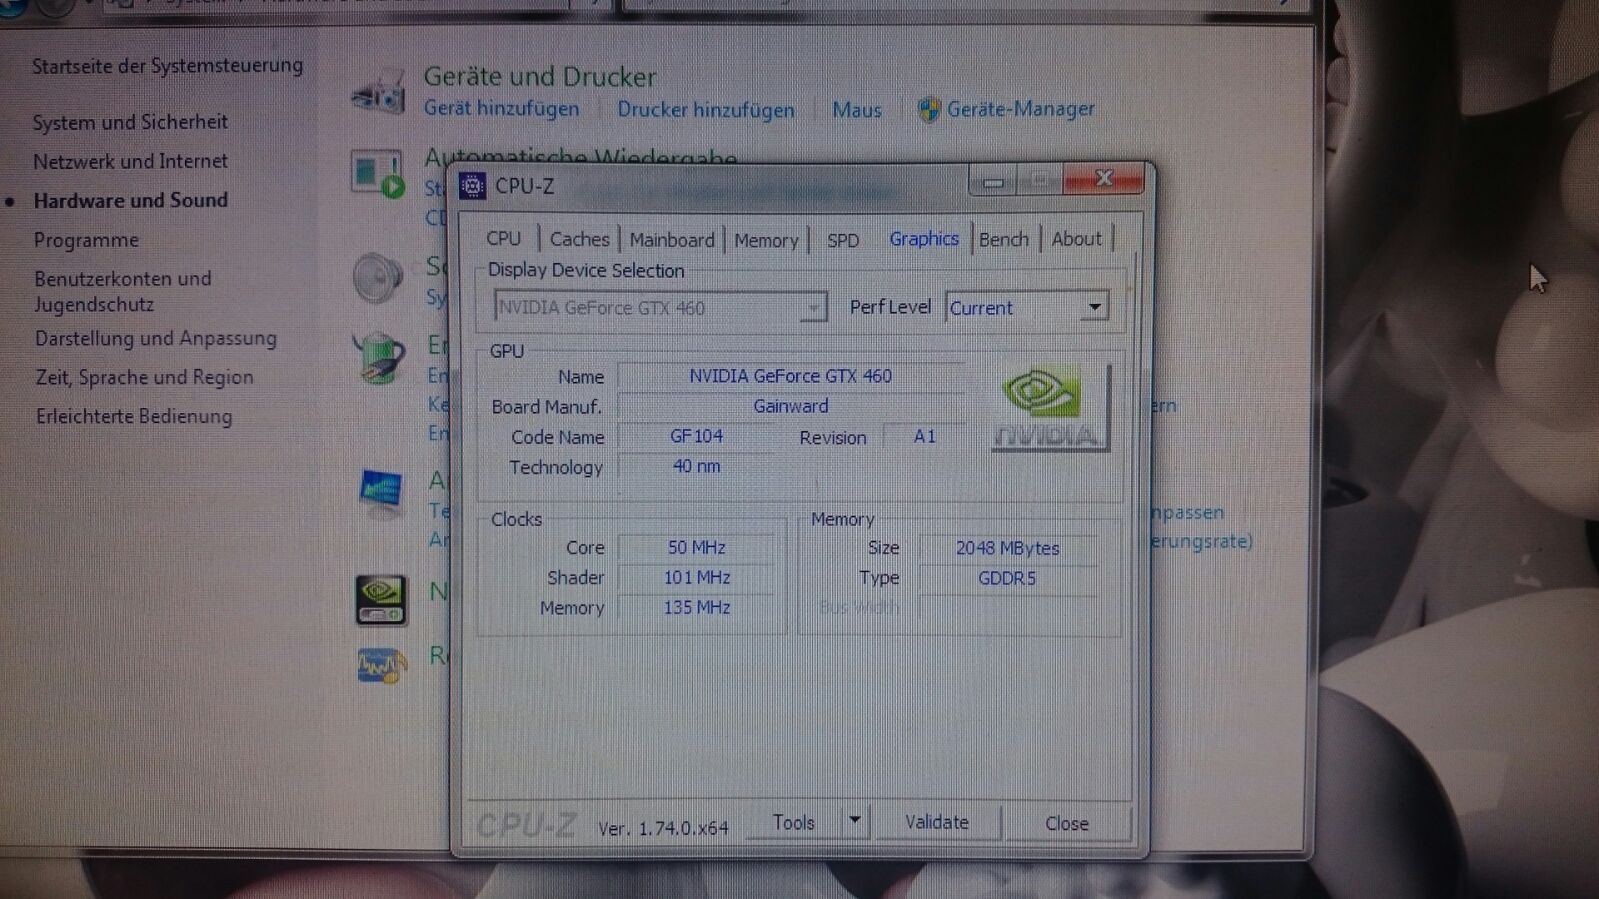This screenshot has width=1599, height=899.
Task: Open the NVIDIA Control Panel icon
Action: coord(380,600)
